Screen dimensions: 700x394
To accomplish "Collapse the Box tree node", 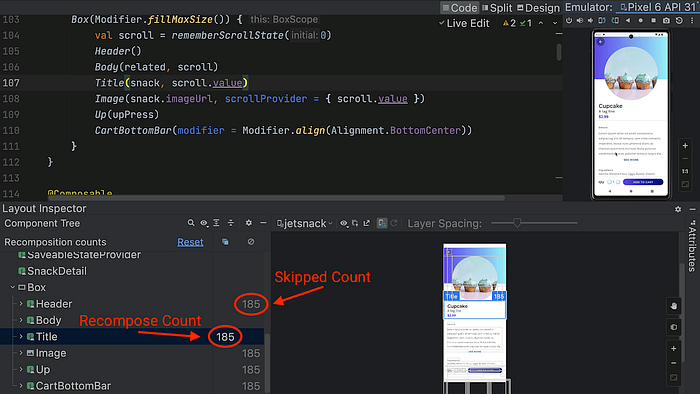I will click(13, 287).
